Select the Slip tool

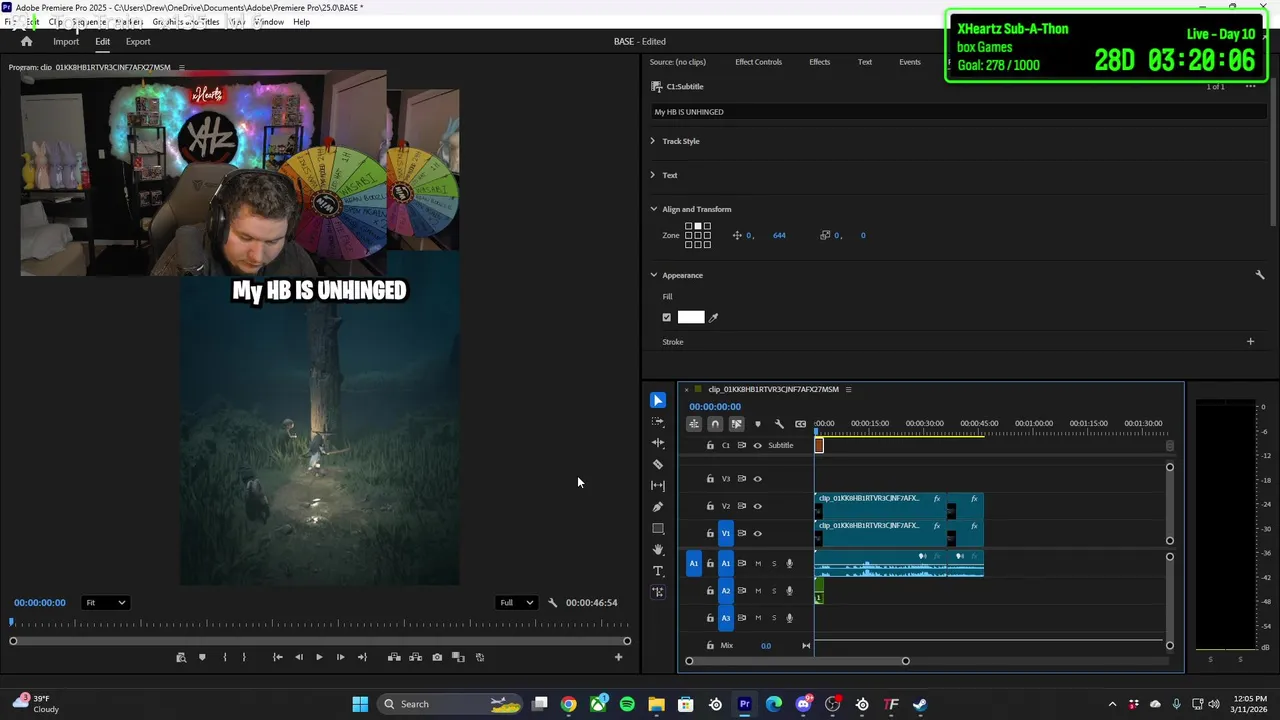658,486
